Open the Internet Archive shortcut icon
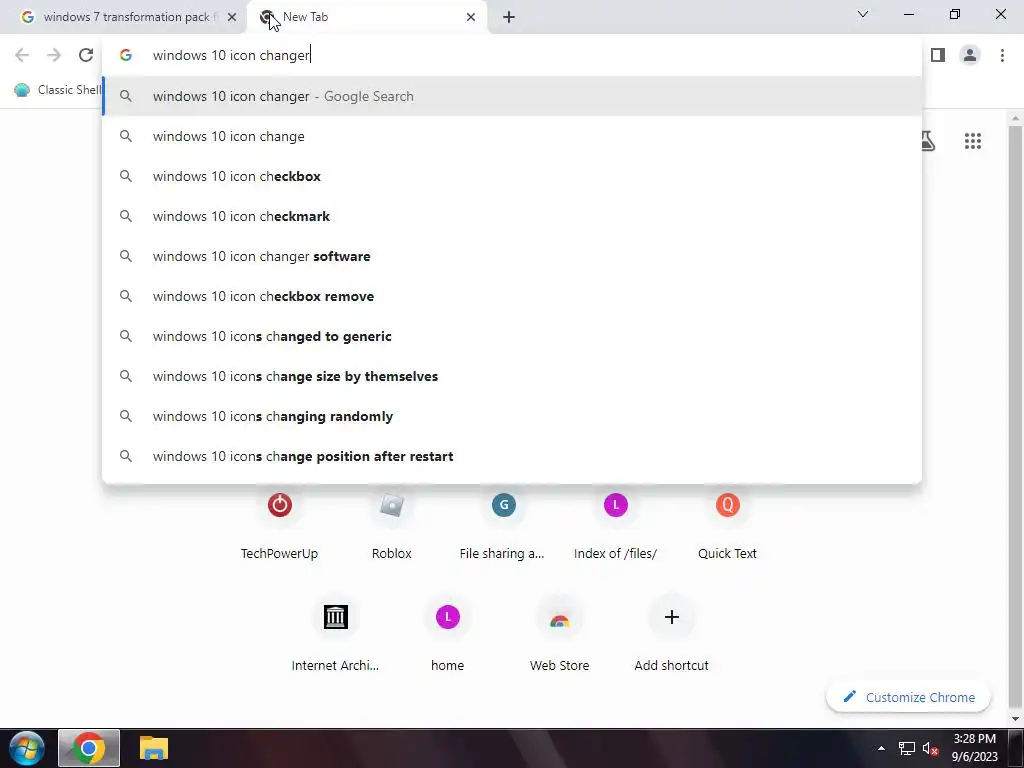The image size is (1024, 768). click(336, 616)
